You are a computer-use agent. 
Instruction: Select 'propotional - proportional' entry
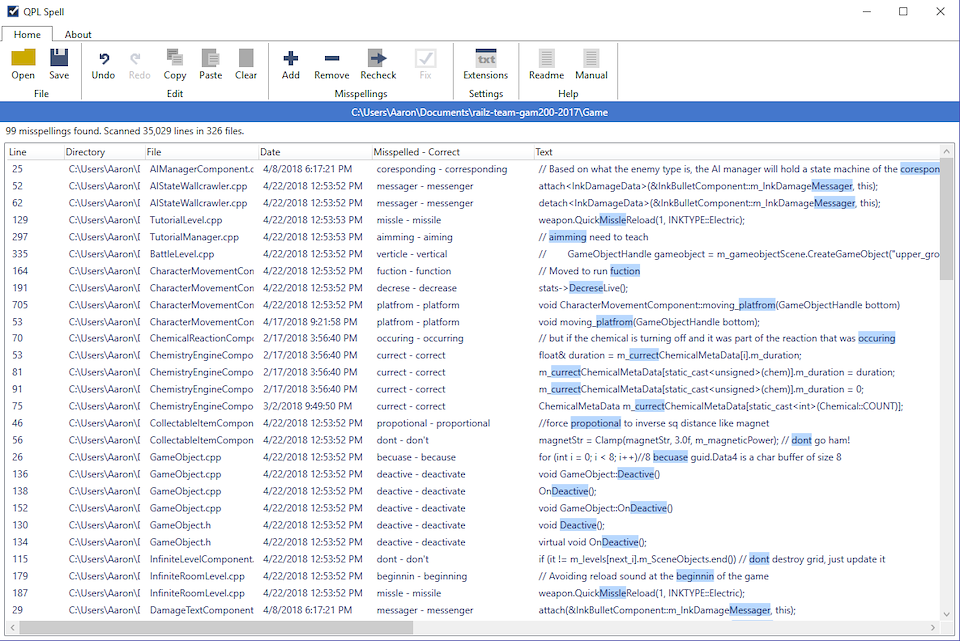click(x=433, y=423)
